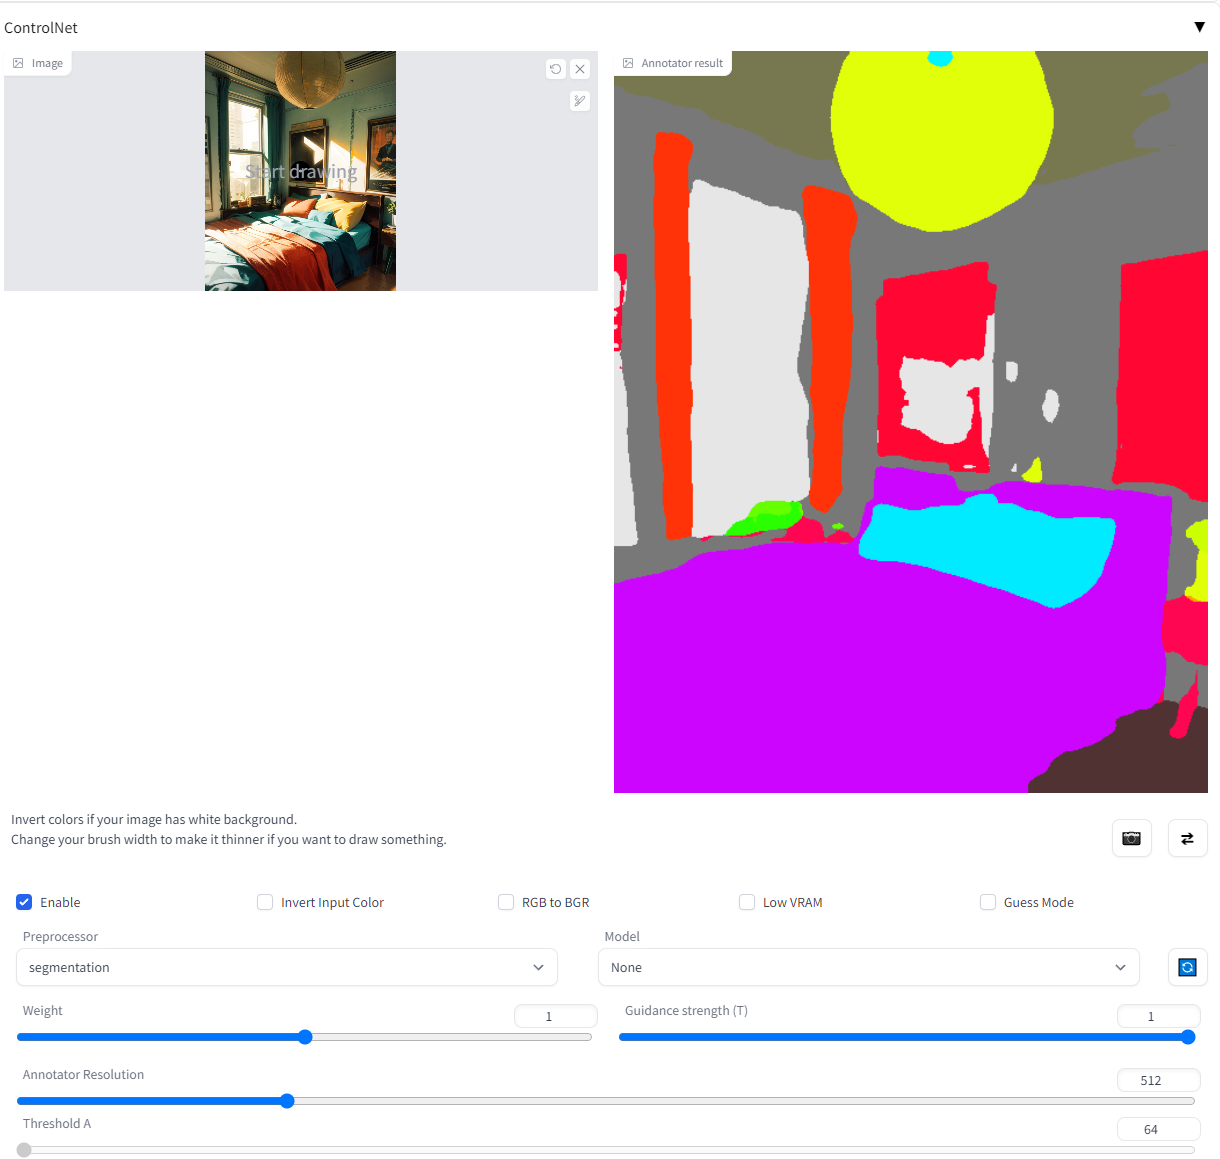Collapse the ControlNet panel
This screenshot has width=1220, height=1159.
coord(1199,27)
